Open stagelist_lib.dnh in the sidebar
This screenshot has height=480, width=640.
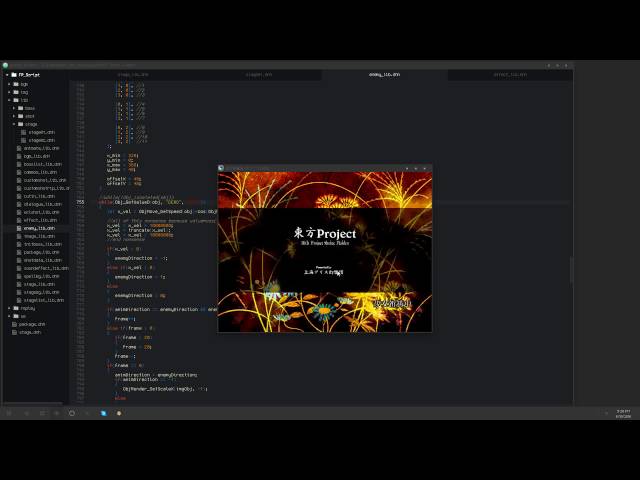44,300
